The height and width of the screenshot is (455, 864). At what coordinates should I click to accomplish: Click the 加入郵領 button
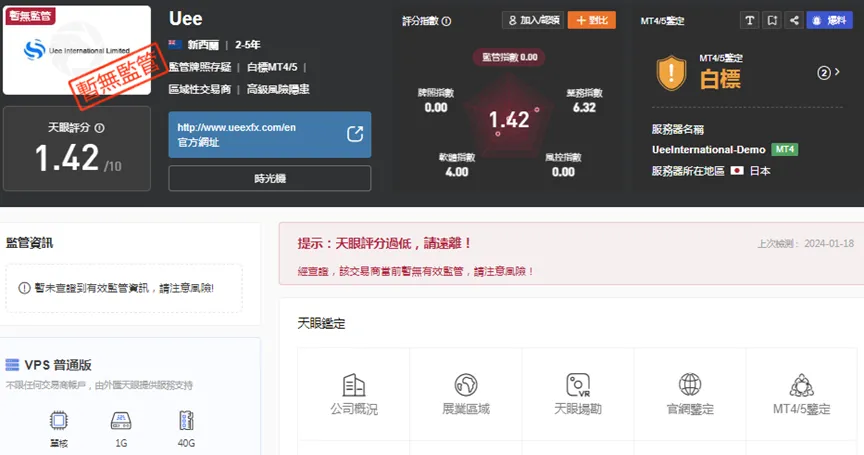(x=533, y=20)
